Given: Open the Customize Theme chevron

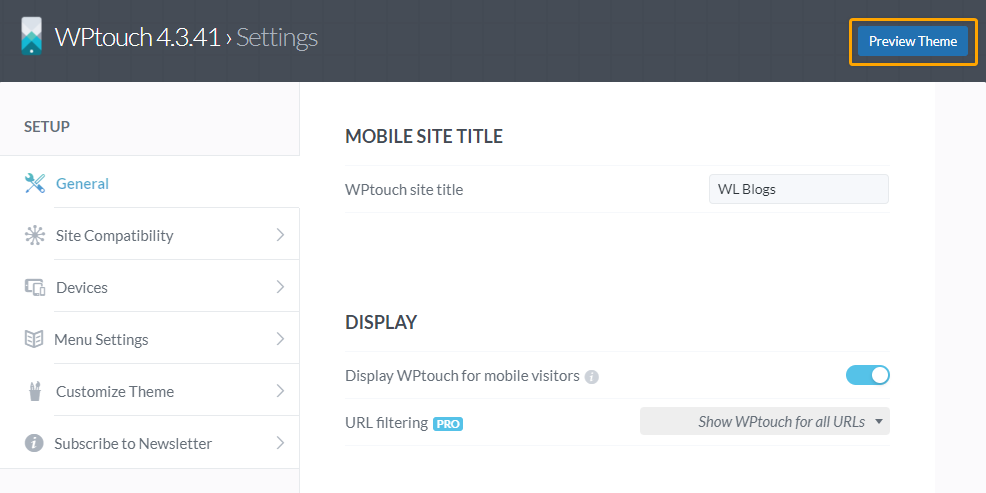Looking at the screenshot, I should [x=280, y=391].
